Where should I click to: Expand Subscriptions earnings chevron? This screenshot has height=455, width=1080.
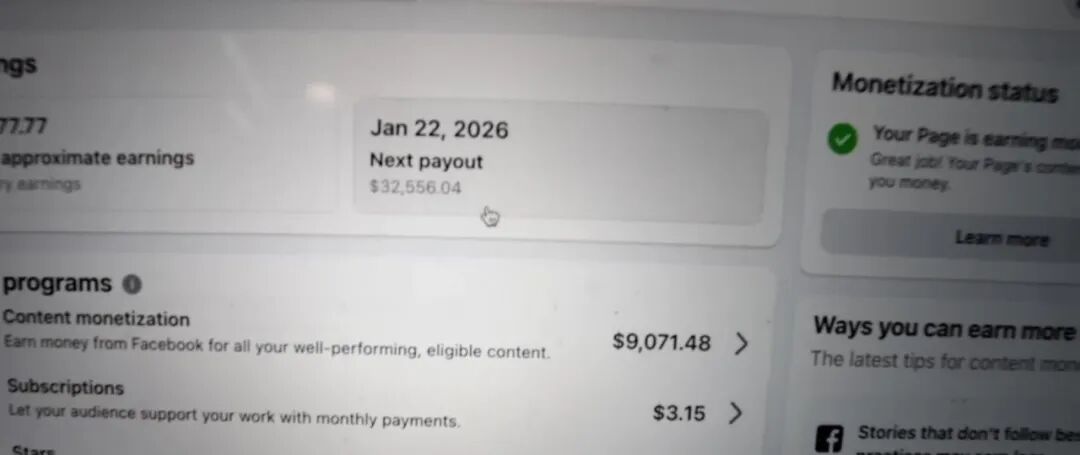(736, 413)
